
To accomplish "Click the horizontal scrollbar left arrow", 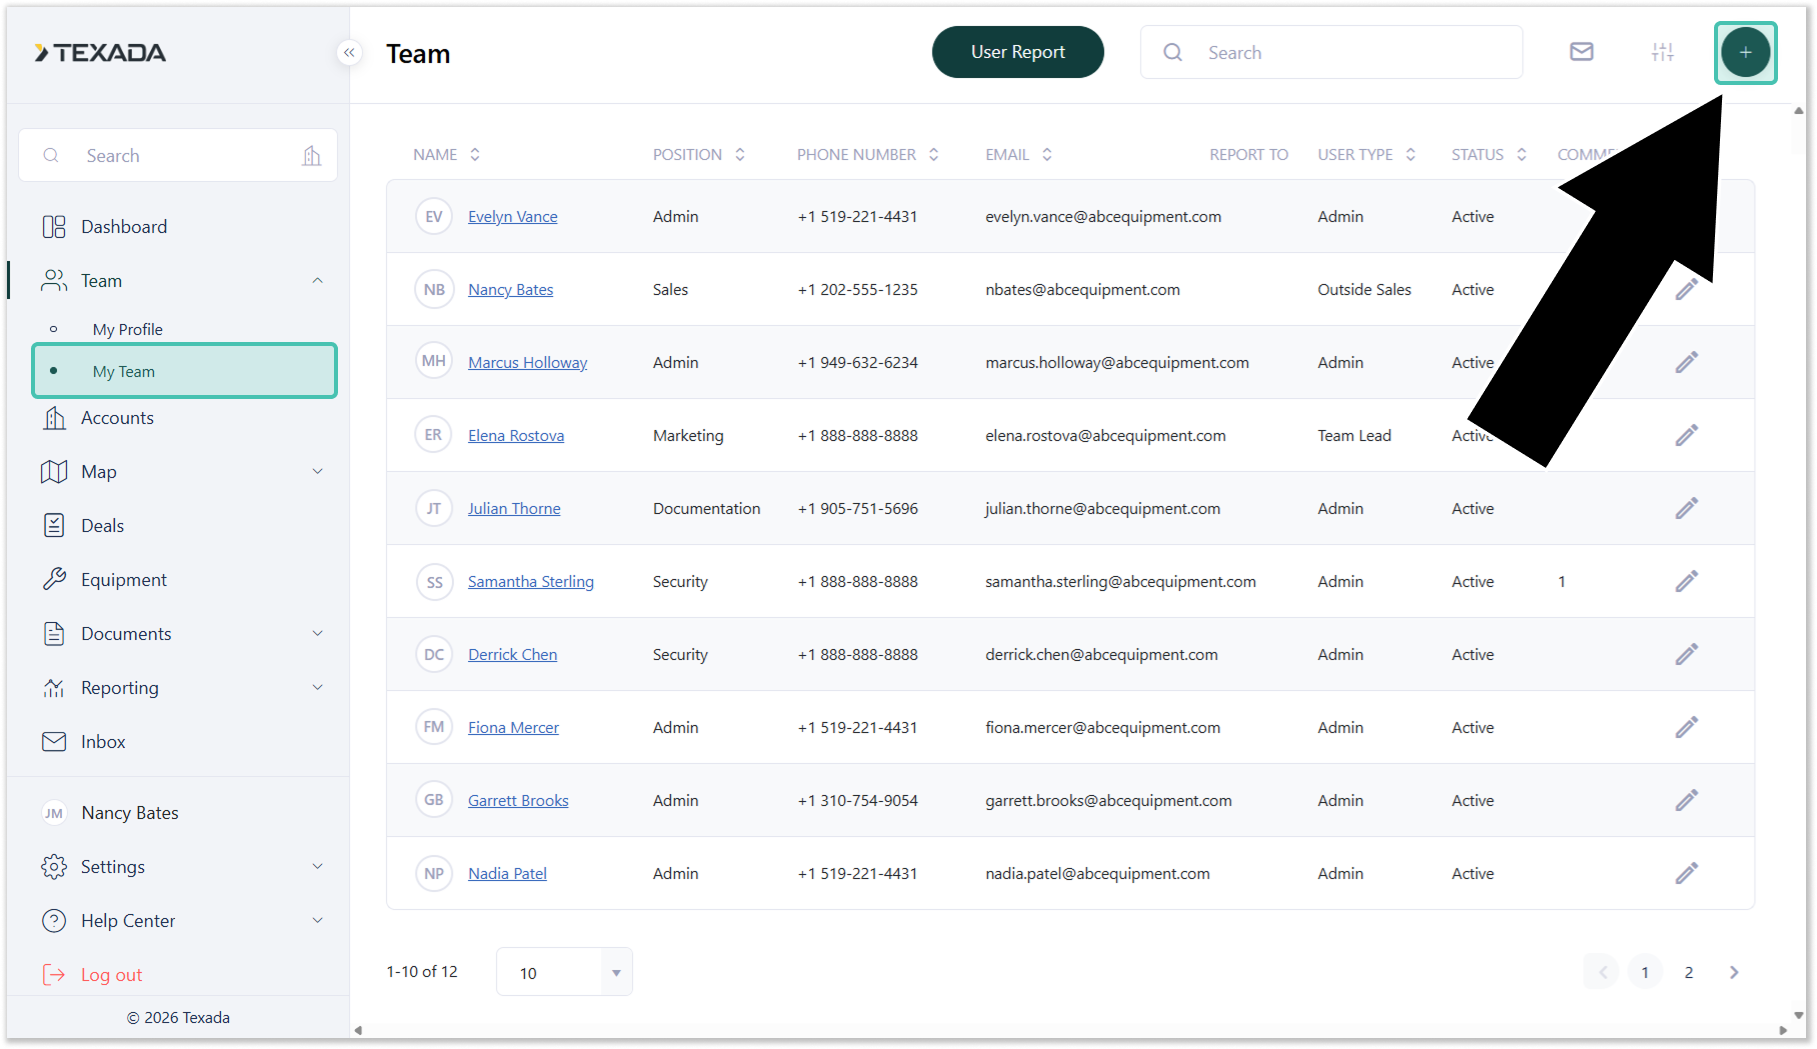I will [358, 1030].
